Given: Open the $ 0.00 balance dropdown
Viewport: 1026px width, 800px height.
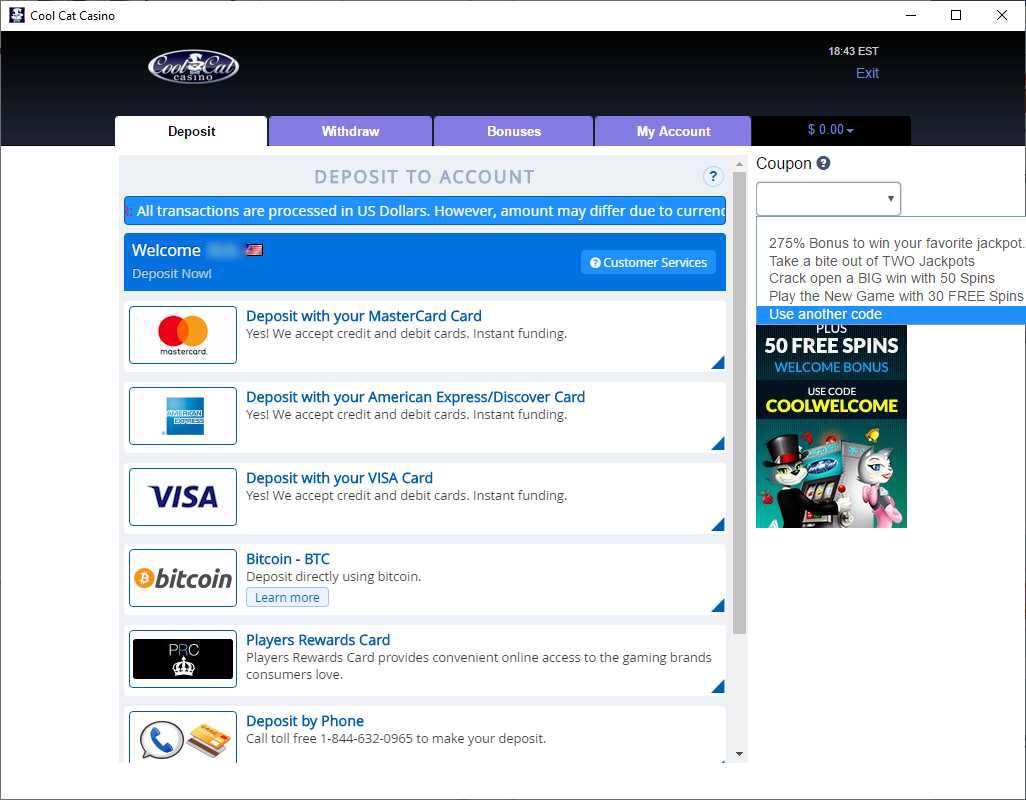Looking at the screenshot, I should (830, 130).
